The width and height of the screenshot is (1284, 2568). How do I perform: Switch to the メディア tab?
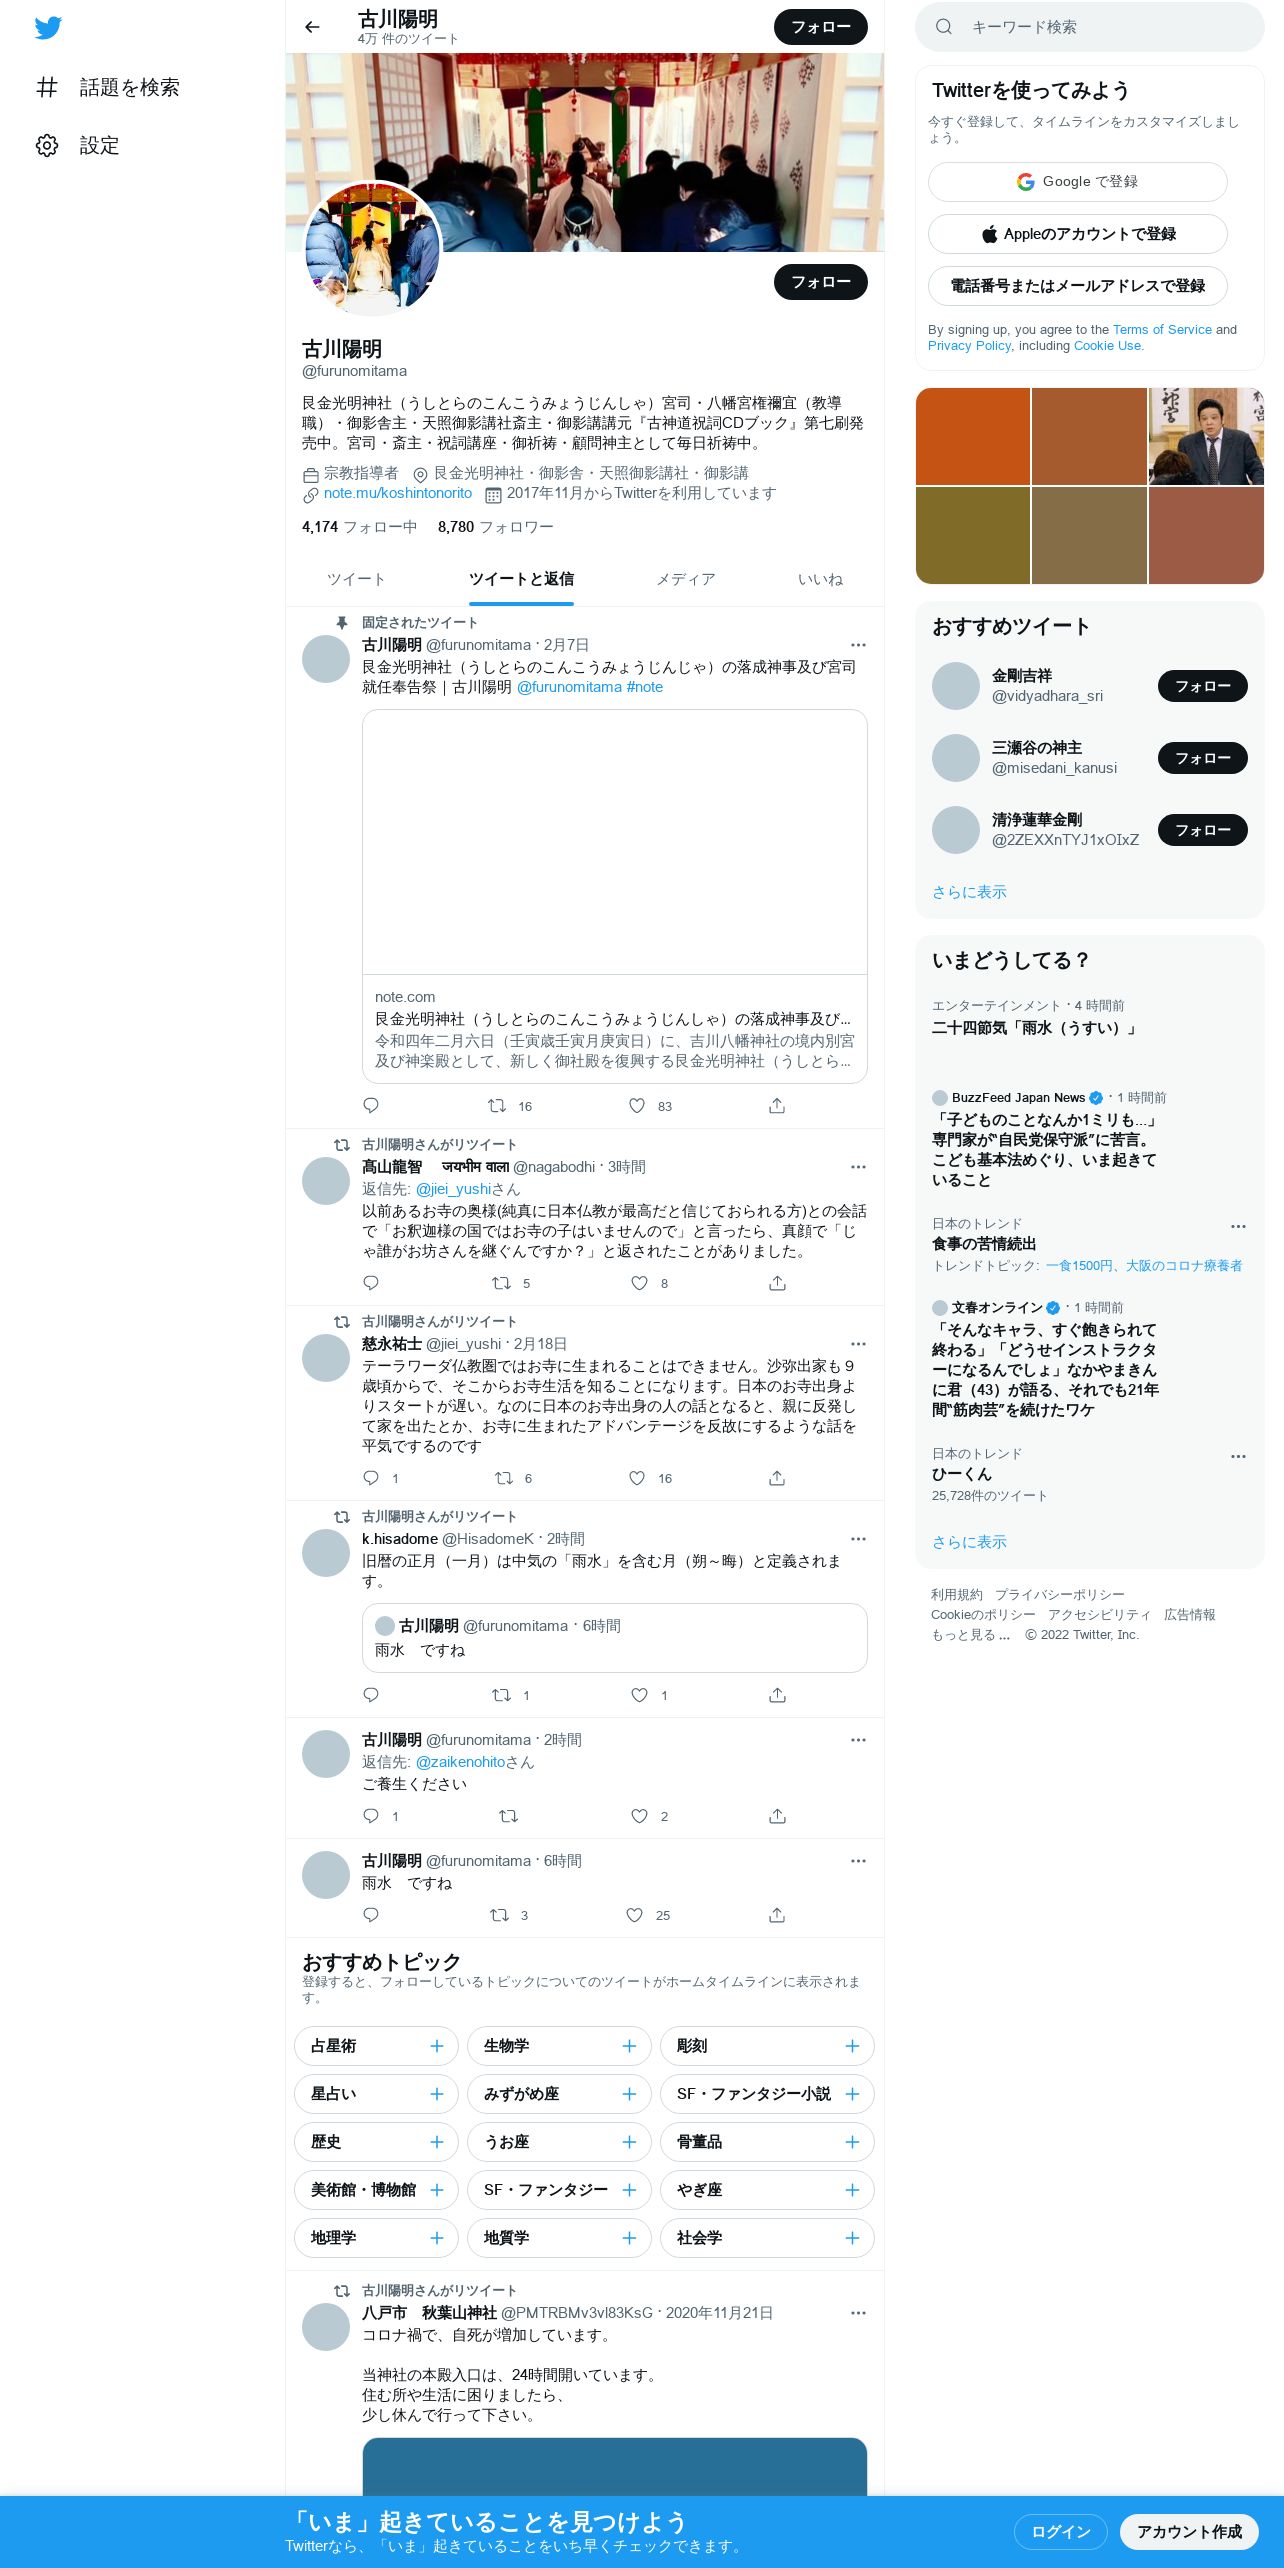(x=686, y=579)
